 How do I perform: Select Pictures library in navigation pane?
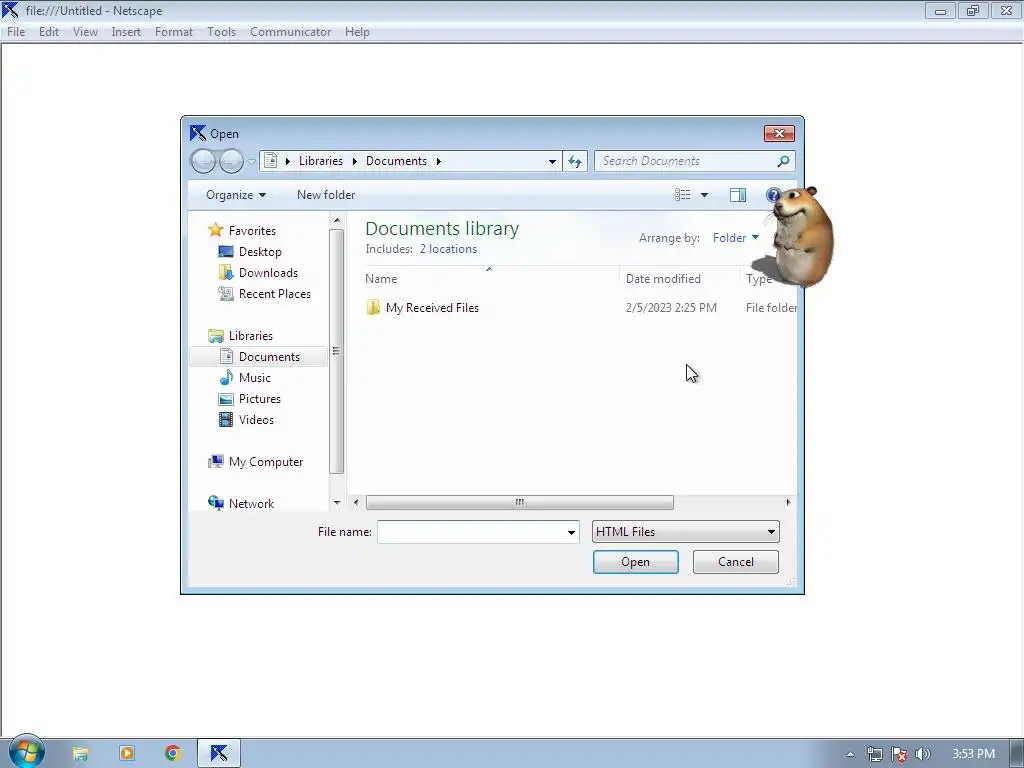tap(259, 398)
